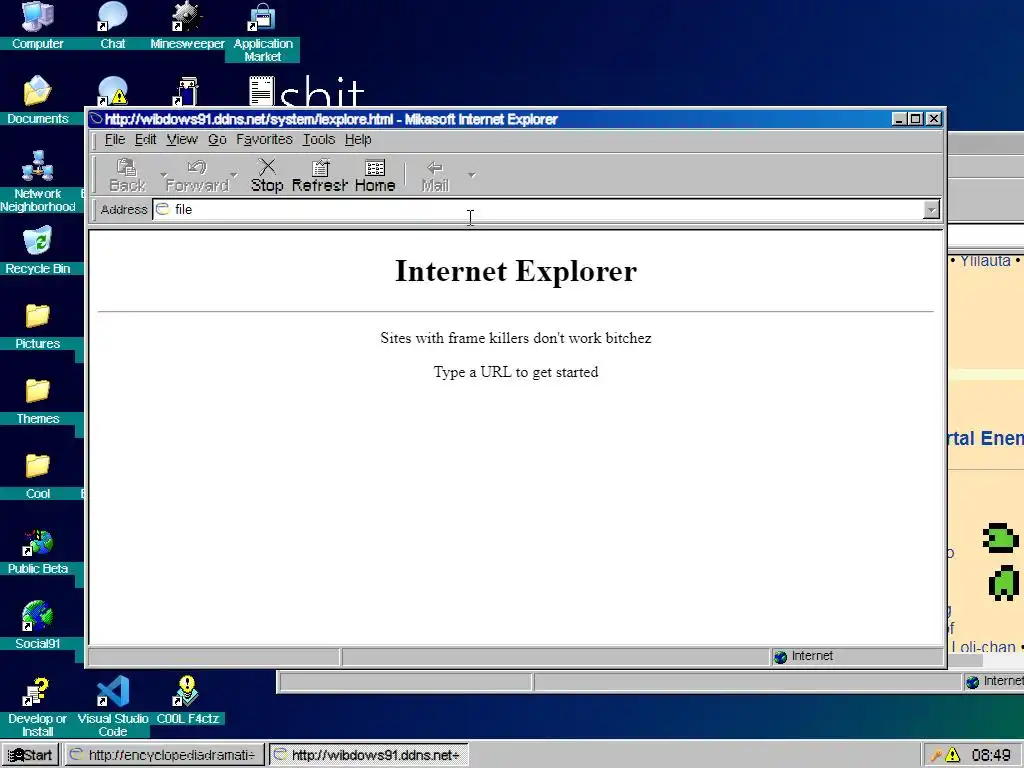Click the Internet Explorer title bar

pos(490,119)
